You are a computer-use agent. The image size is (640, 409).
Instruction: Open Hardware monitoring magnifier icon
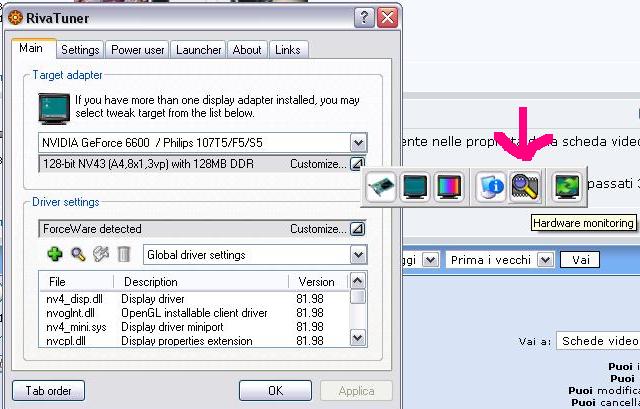(x=525, y=187)
